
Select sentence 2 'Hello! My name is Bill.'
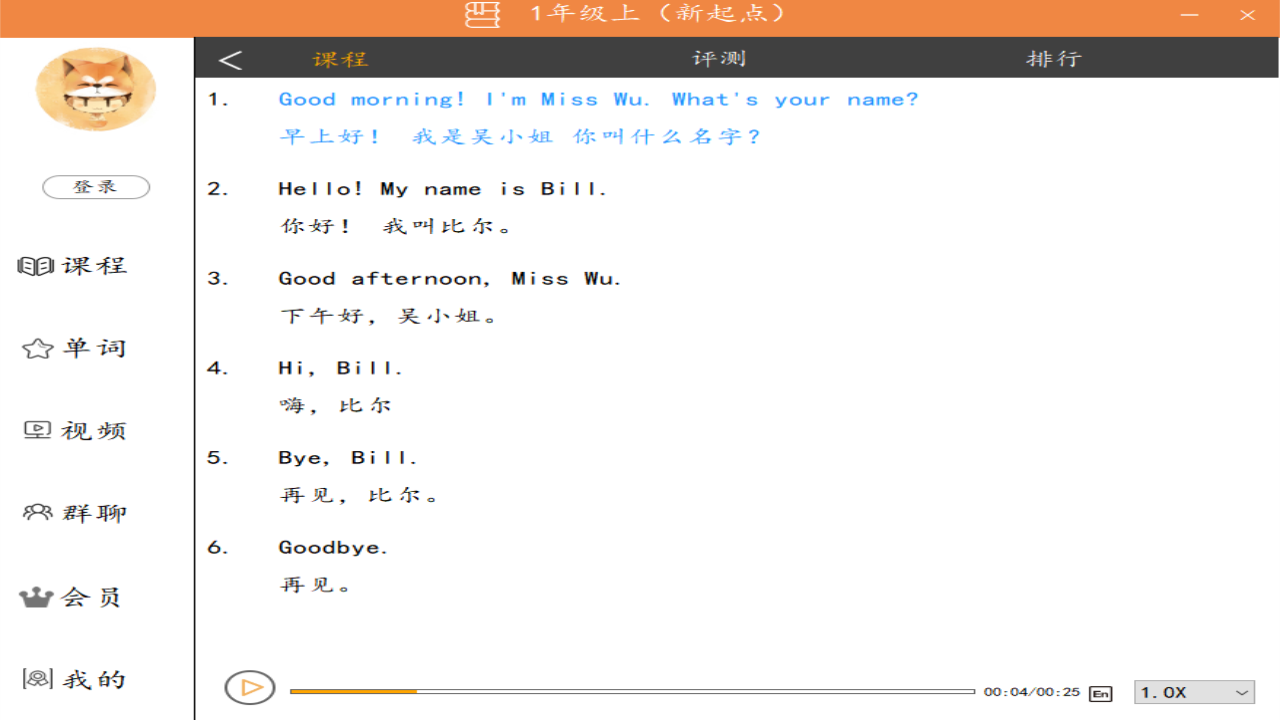(442, 188)
